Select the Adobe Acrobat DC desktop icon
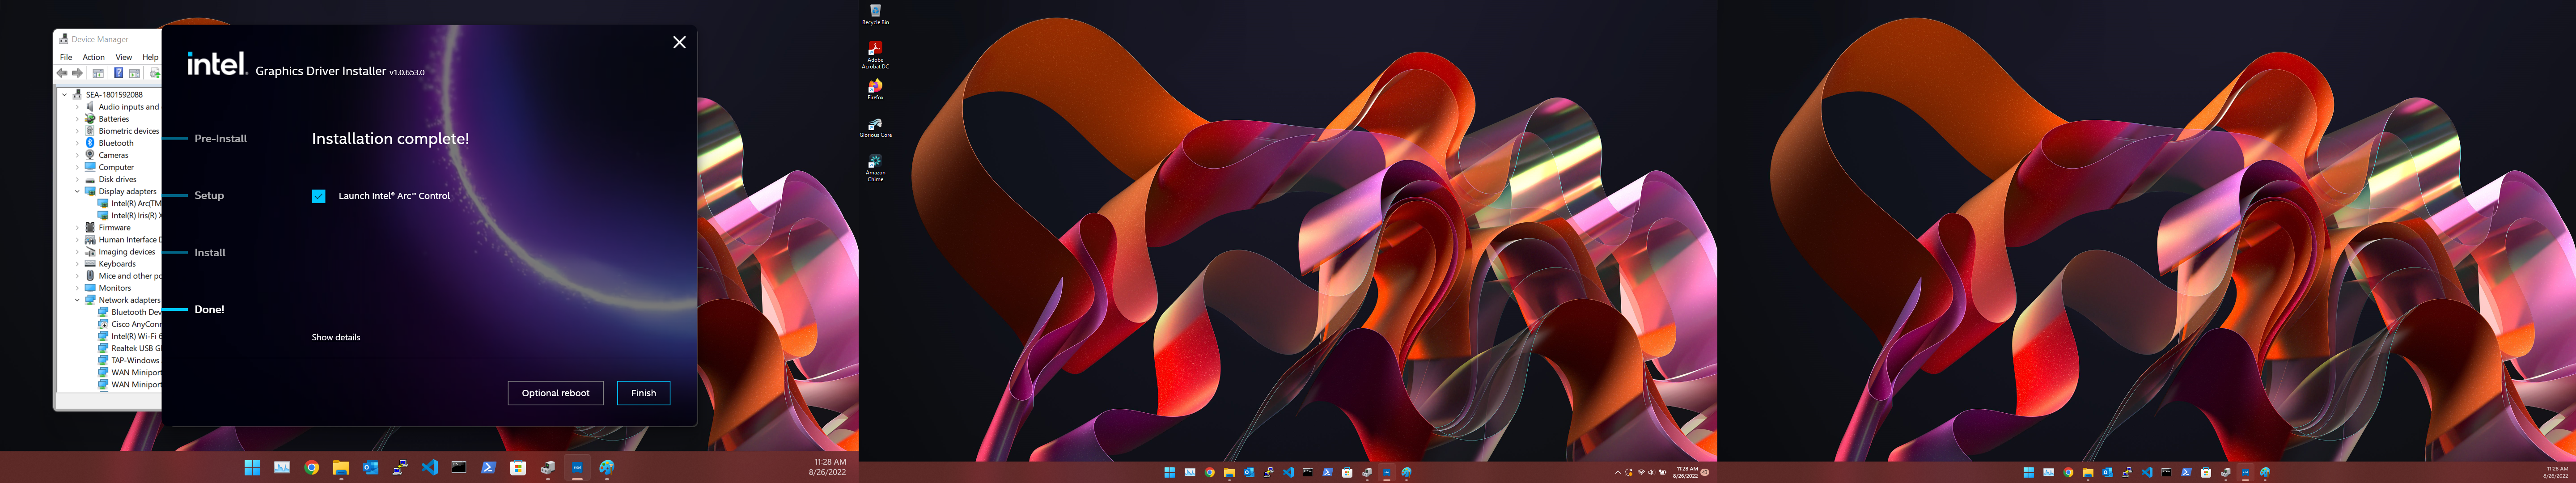 coord(875,55)
